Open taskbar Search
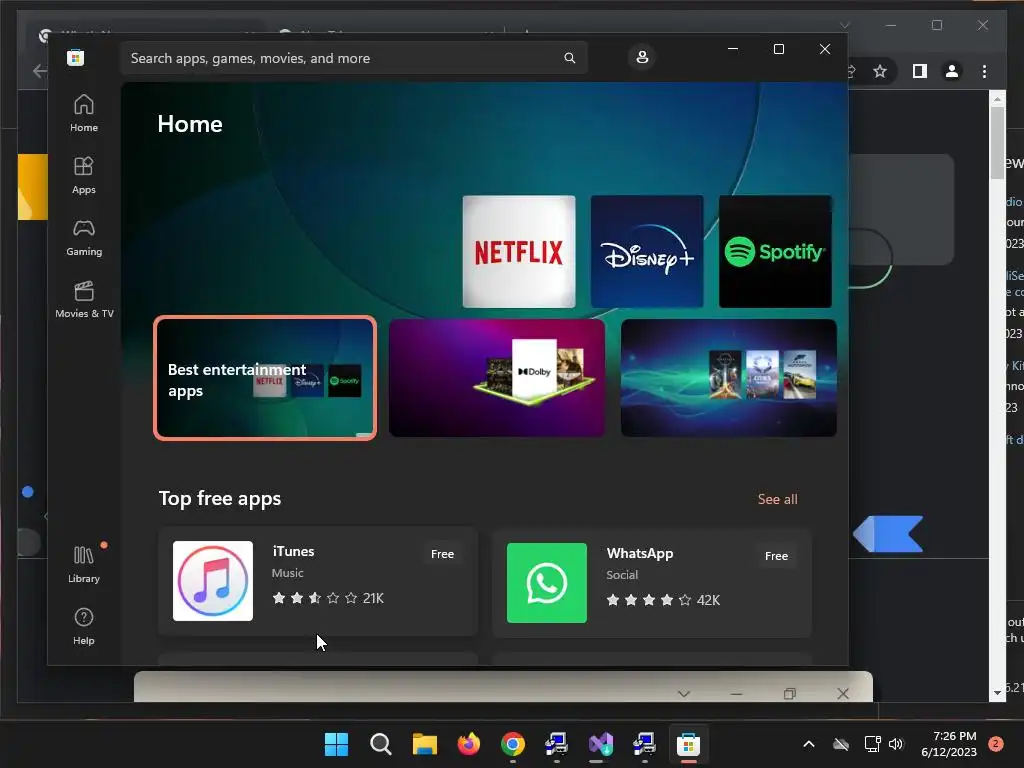 pos(380,744)
